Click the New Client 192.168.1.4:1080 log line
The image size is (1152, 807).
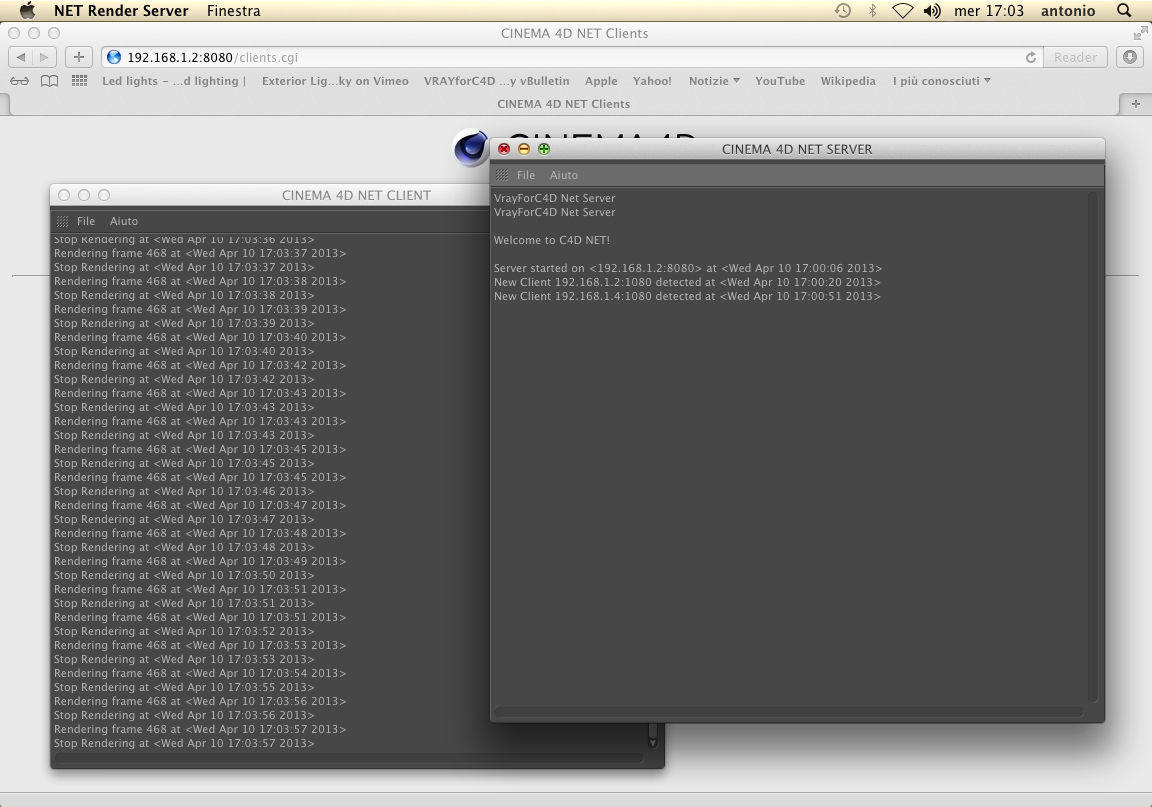point(687,296)
